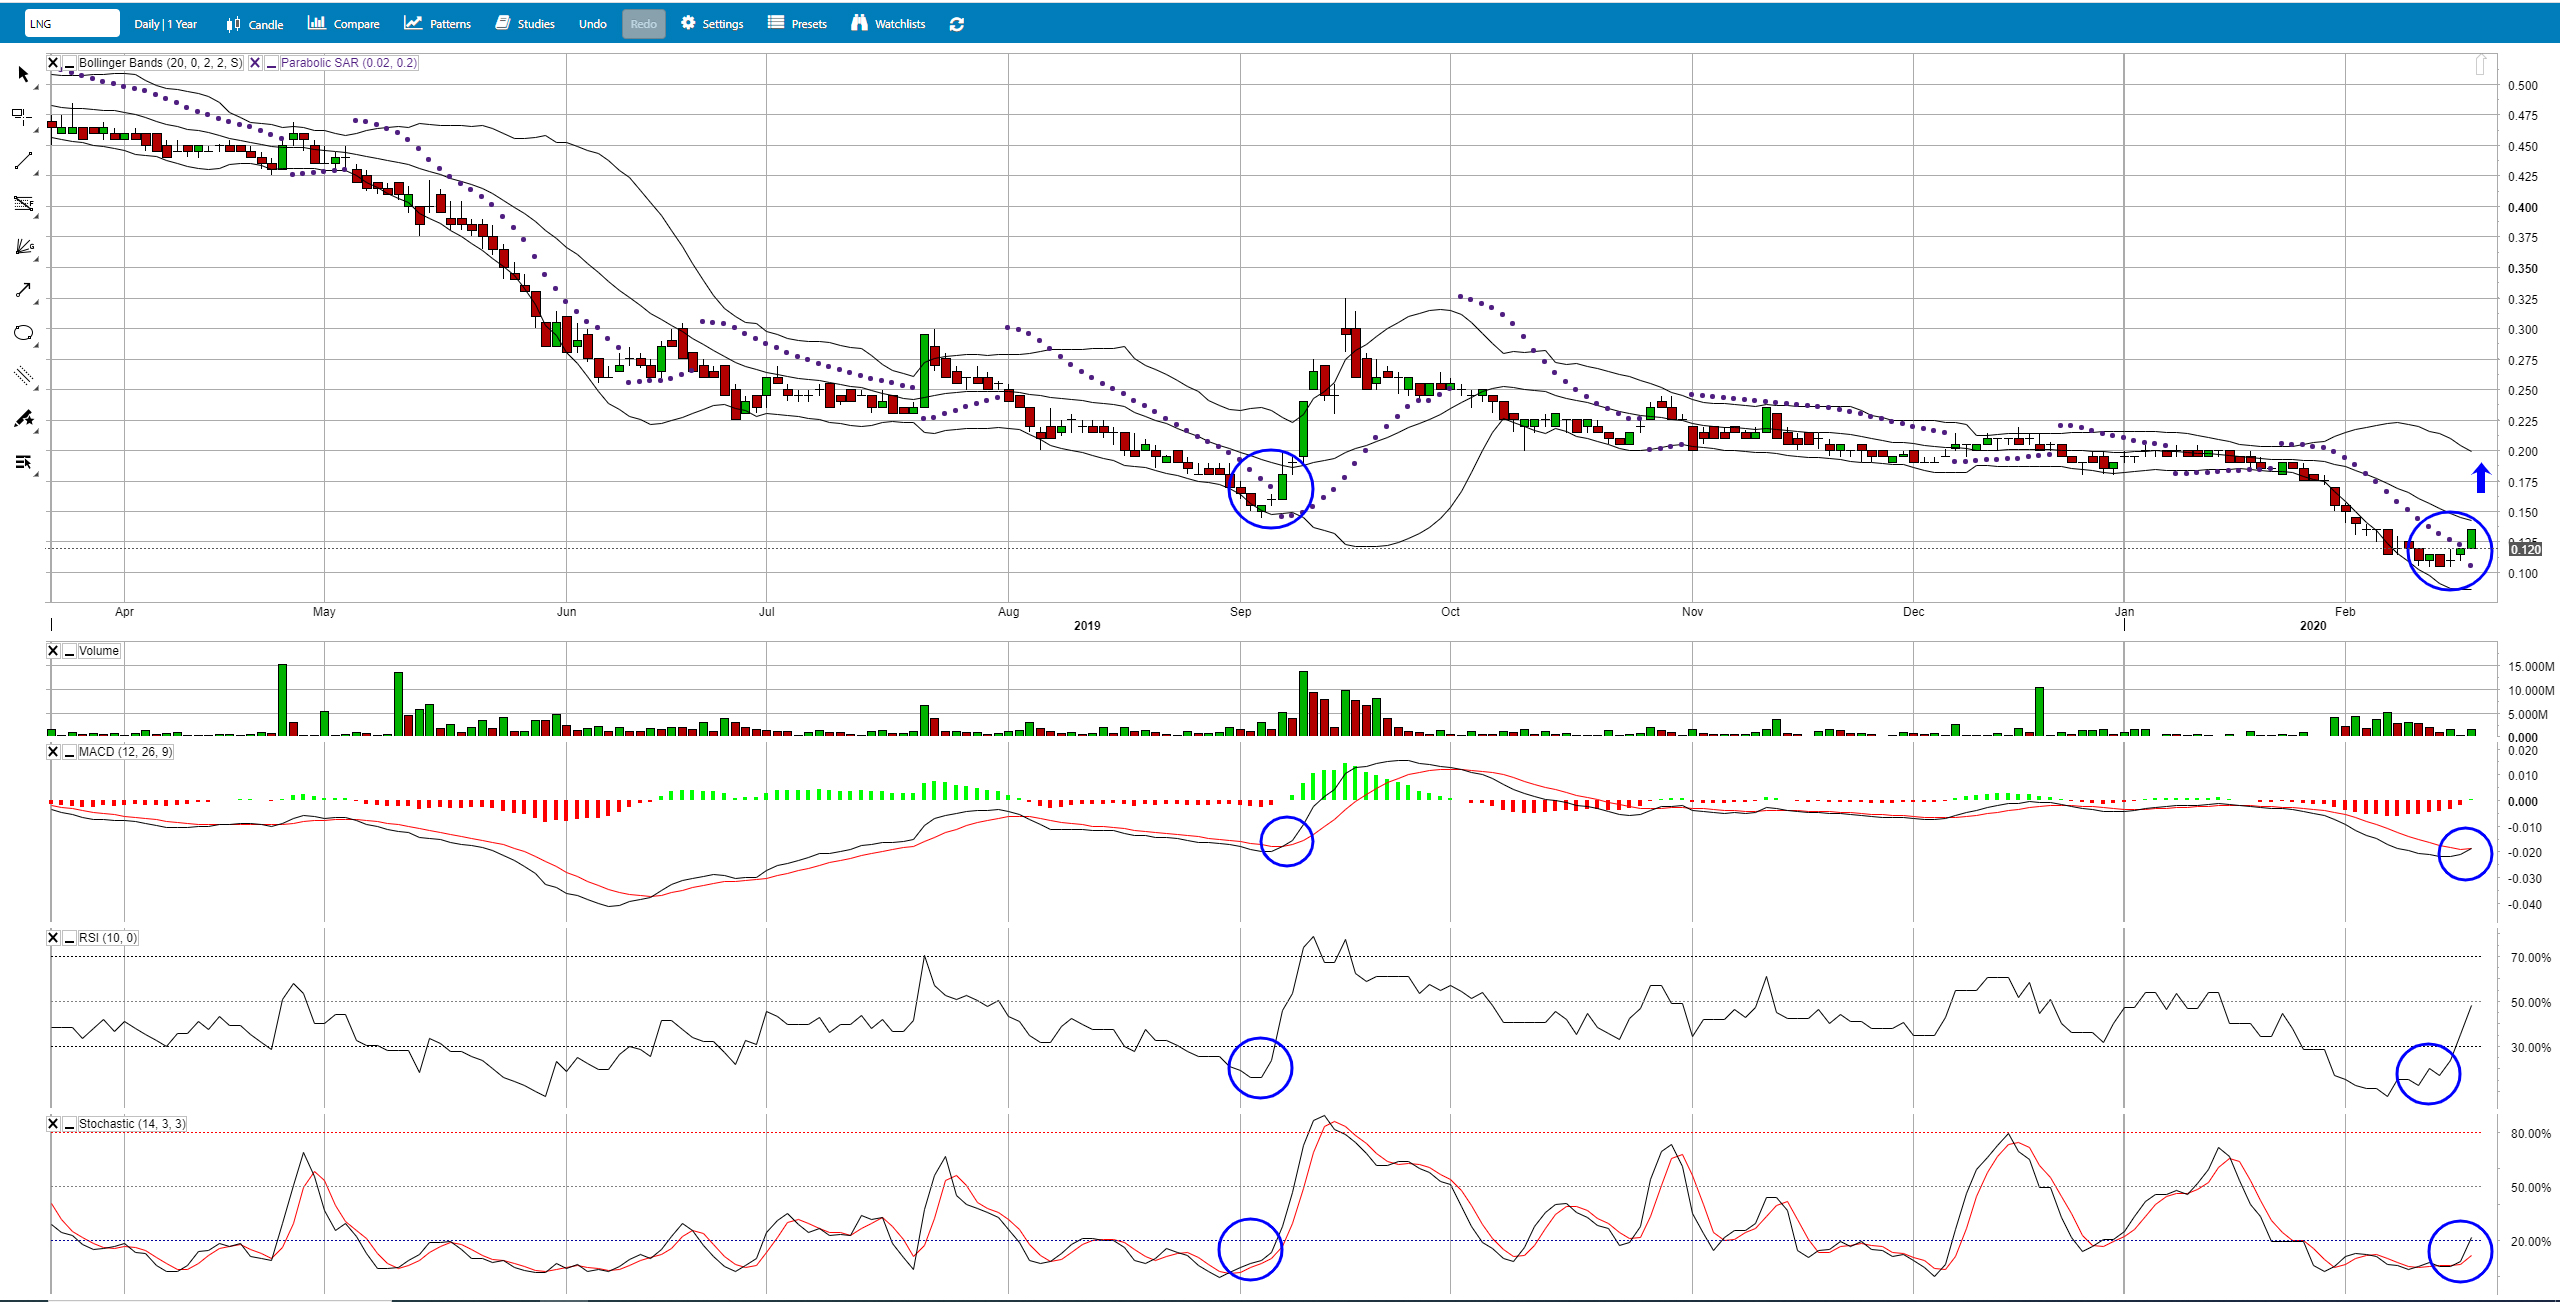This screenshot has height=1302, width=2560.
Task: Open the Daily | 1 Year timeframe dropdown
Action: (166, 24)
